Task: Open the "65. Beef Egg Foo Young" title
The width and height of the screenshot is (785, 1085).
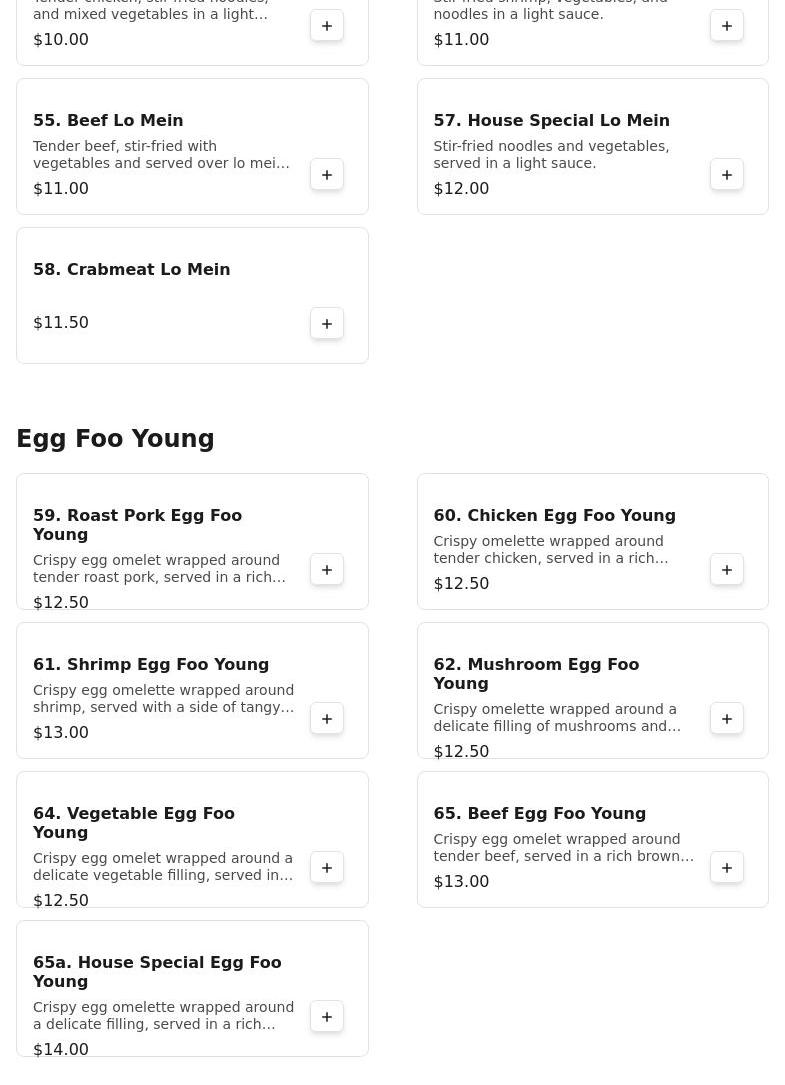Action: click(x=539, y=813)
